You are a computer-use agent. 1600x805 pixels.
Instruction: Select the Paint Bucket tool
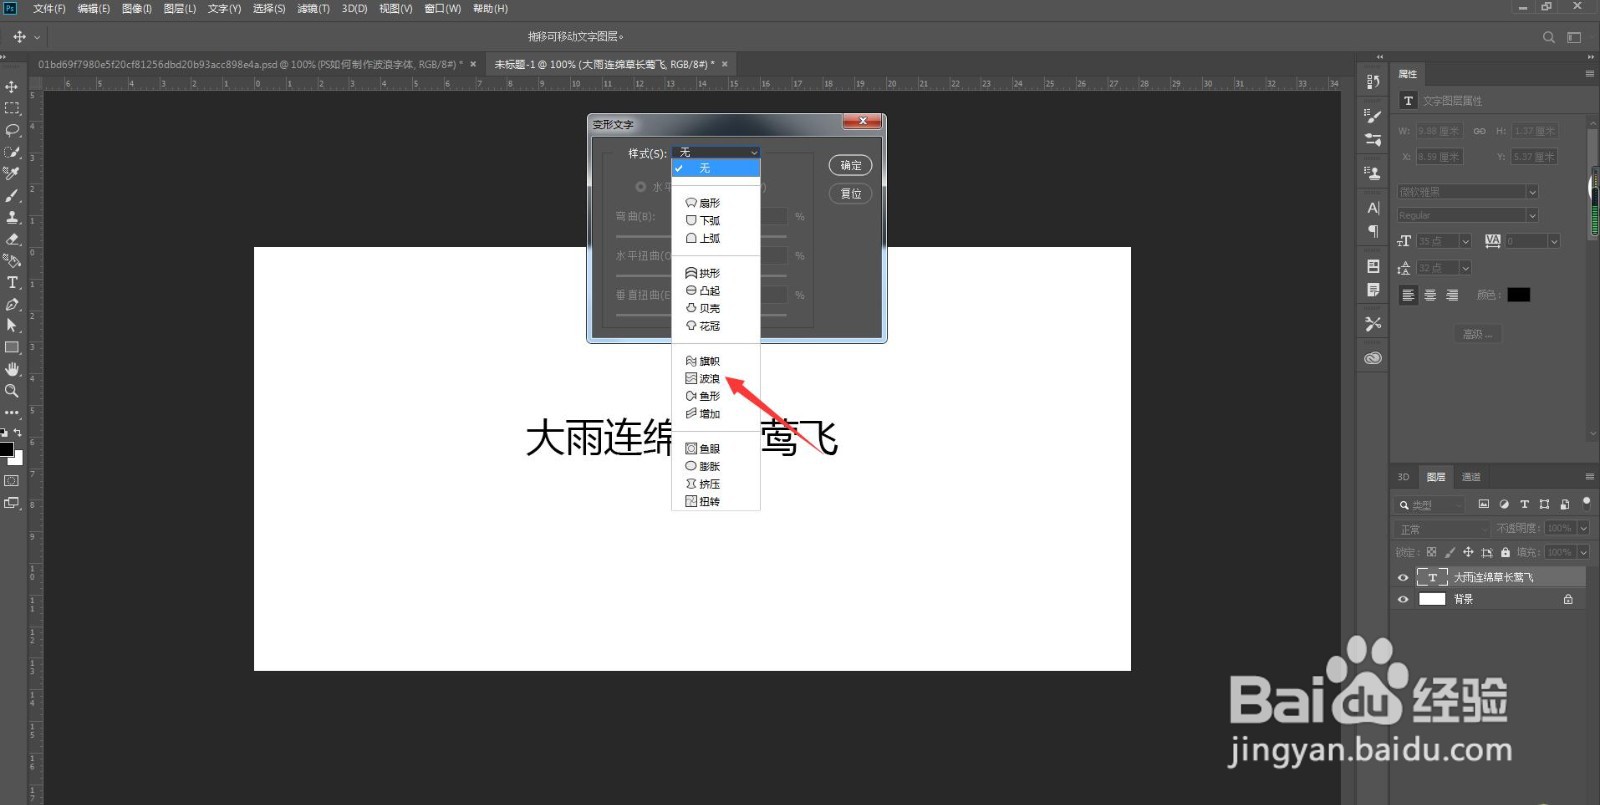(x=12, y=261)
